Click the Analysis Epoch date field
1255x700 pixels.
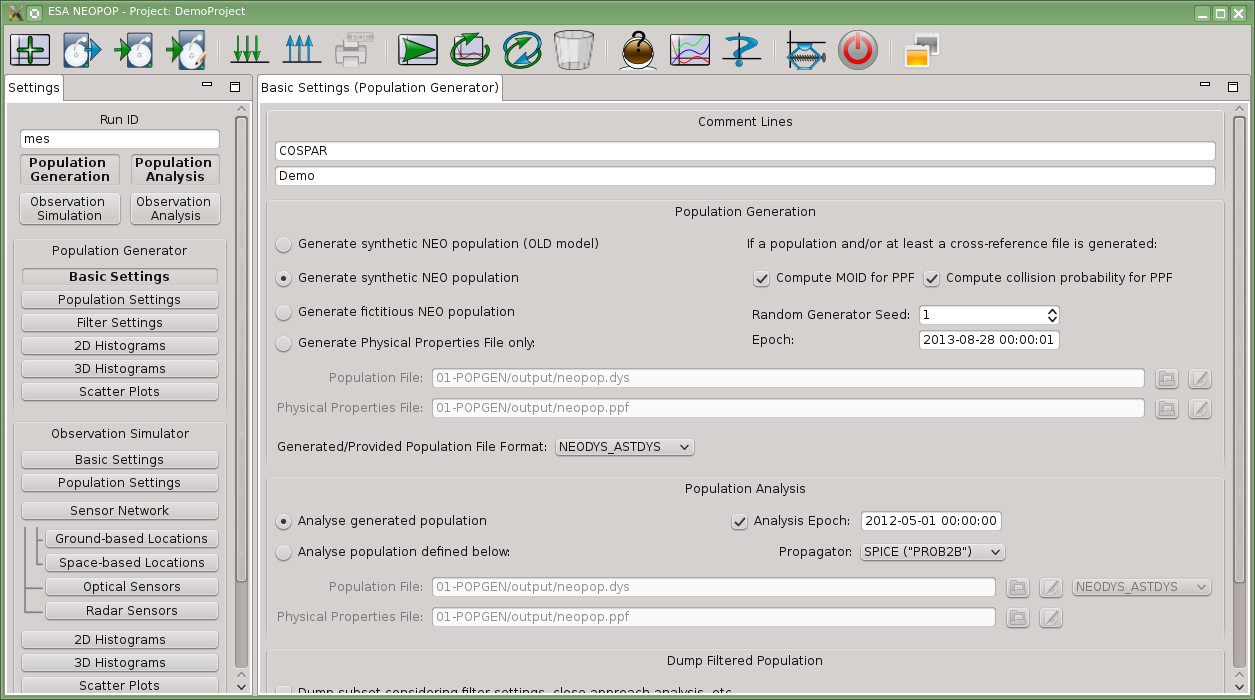click(931, 521)
